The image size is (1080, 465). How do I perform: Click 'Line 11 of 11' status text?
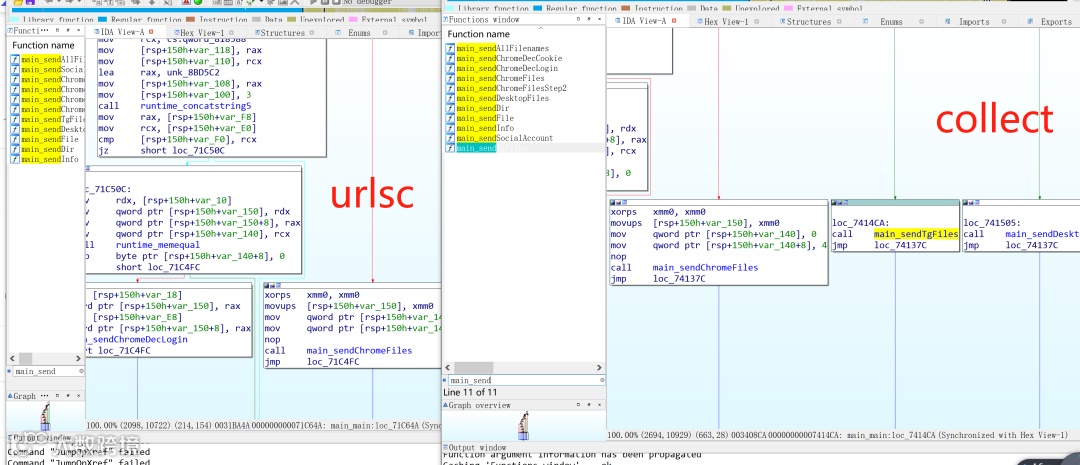click(471, 392)
